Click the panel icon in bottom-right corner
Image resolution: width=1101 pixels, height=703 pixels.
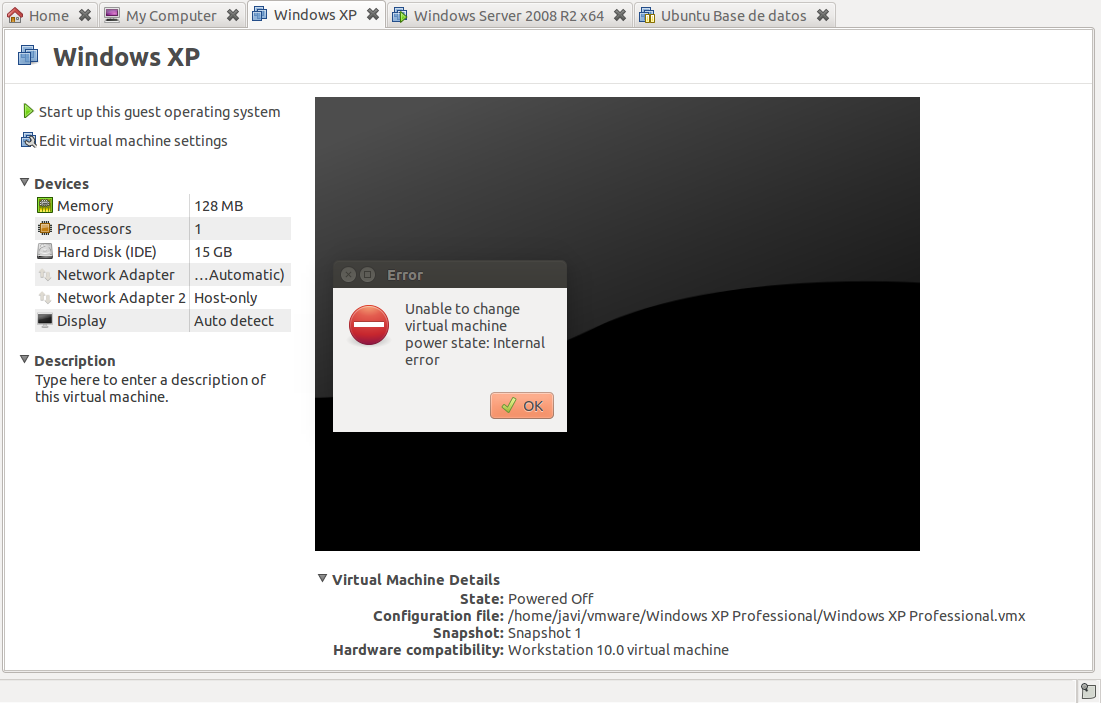[x=1087, y=690]
